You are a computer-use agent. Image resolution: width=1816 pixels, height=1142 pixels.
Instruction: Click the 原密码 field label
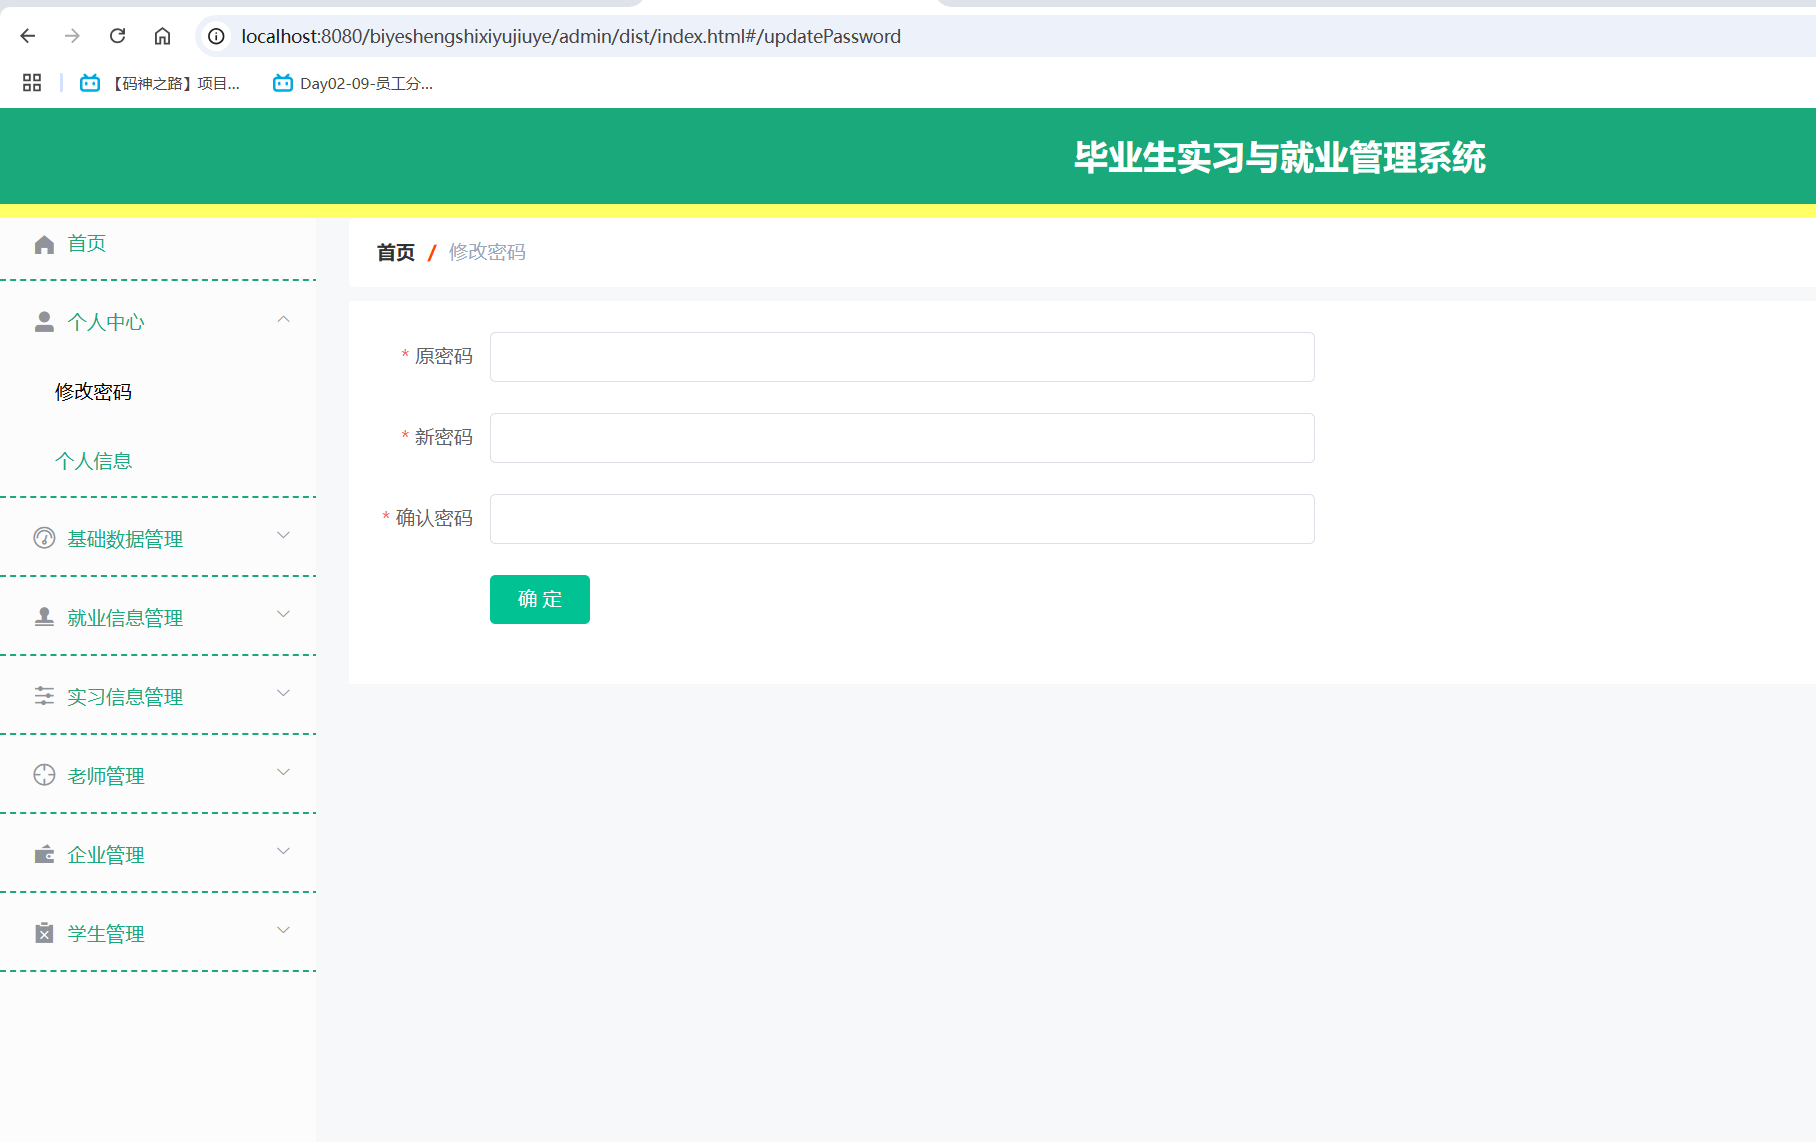pyautogui.click(x=444, y=356)
